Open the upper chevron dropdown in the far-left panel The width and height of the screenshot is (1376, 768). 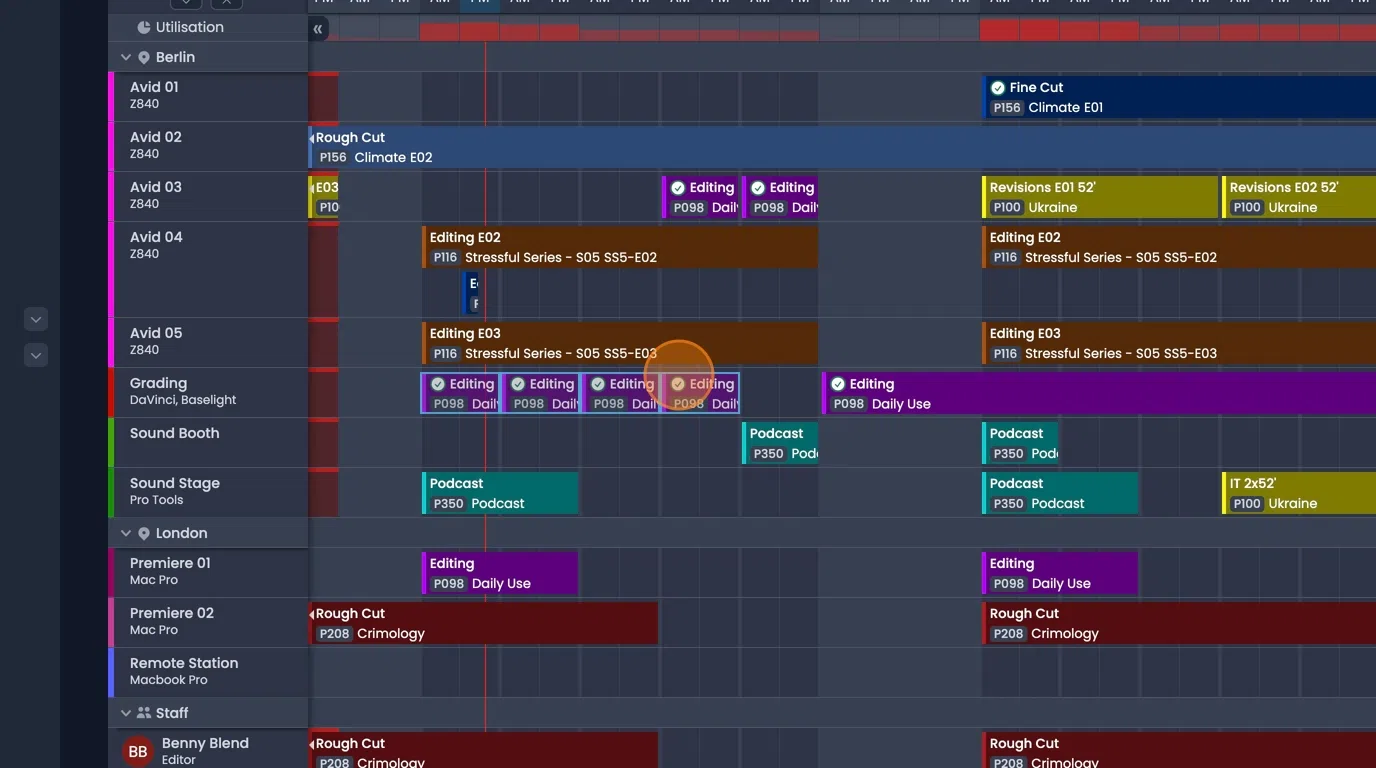35,319
